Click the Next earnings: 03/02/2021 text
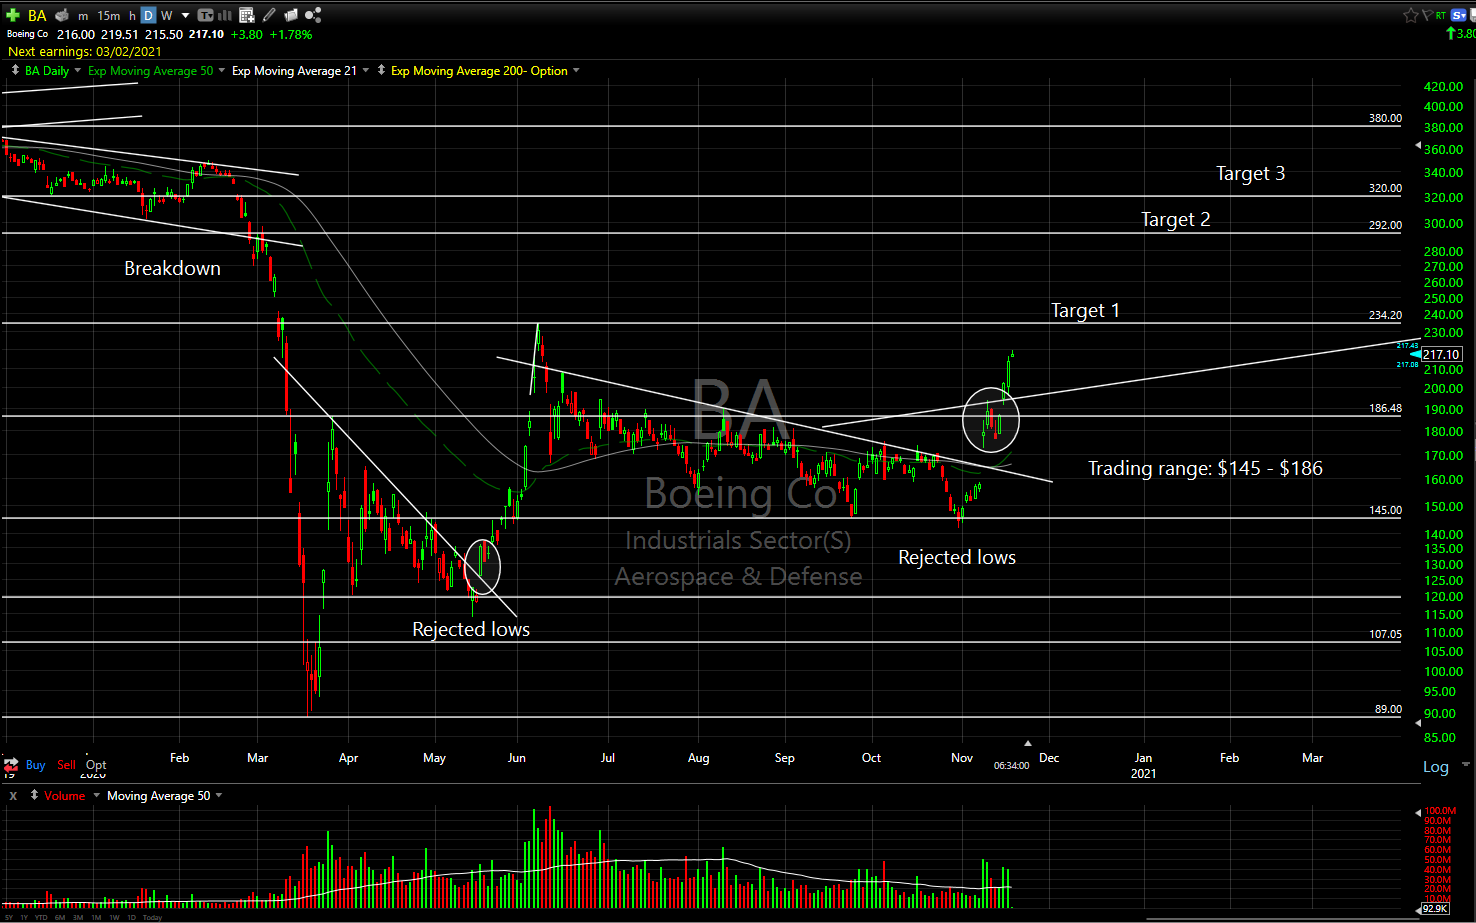 (x=84, y=51)
